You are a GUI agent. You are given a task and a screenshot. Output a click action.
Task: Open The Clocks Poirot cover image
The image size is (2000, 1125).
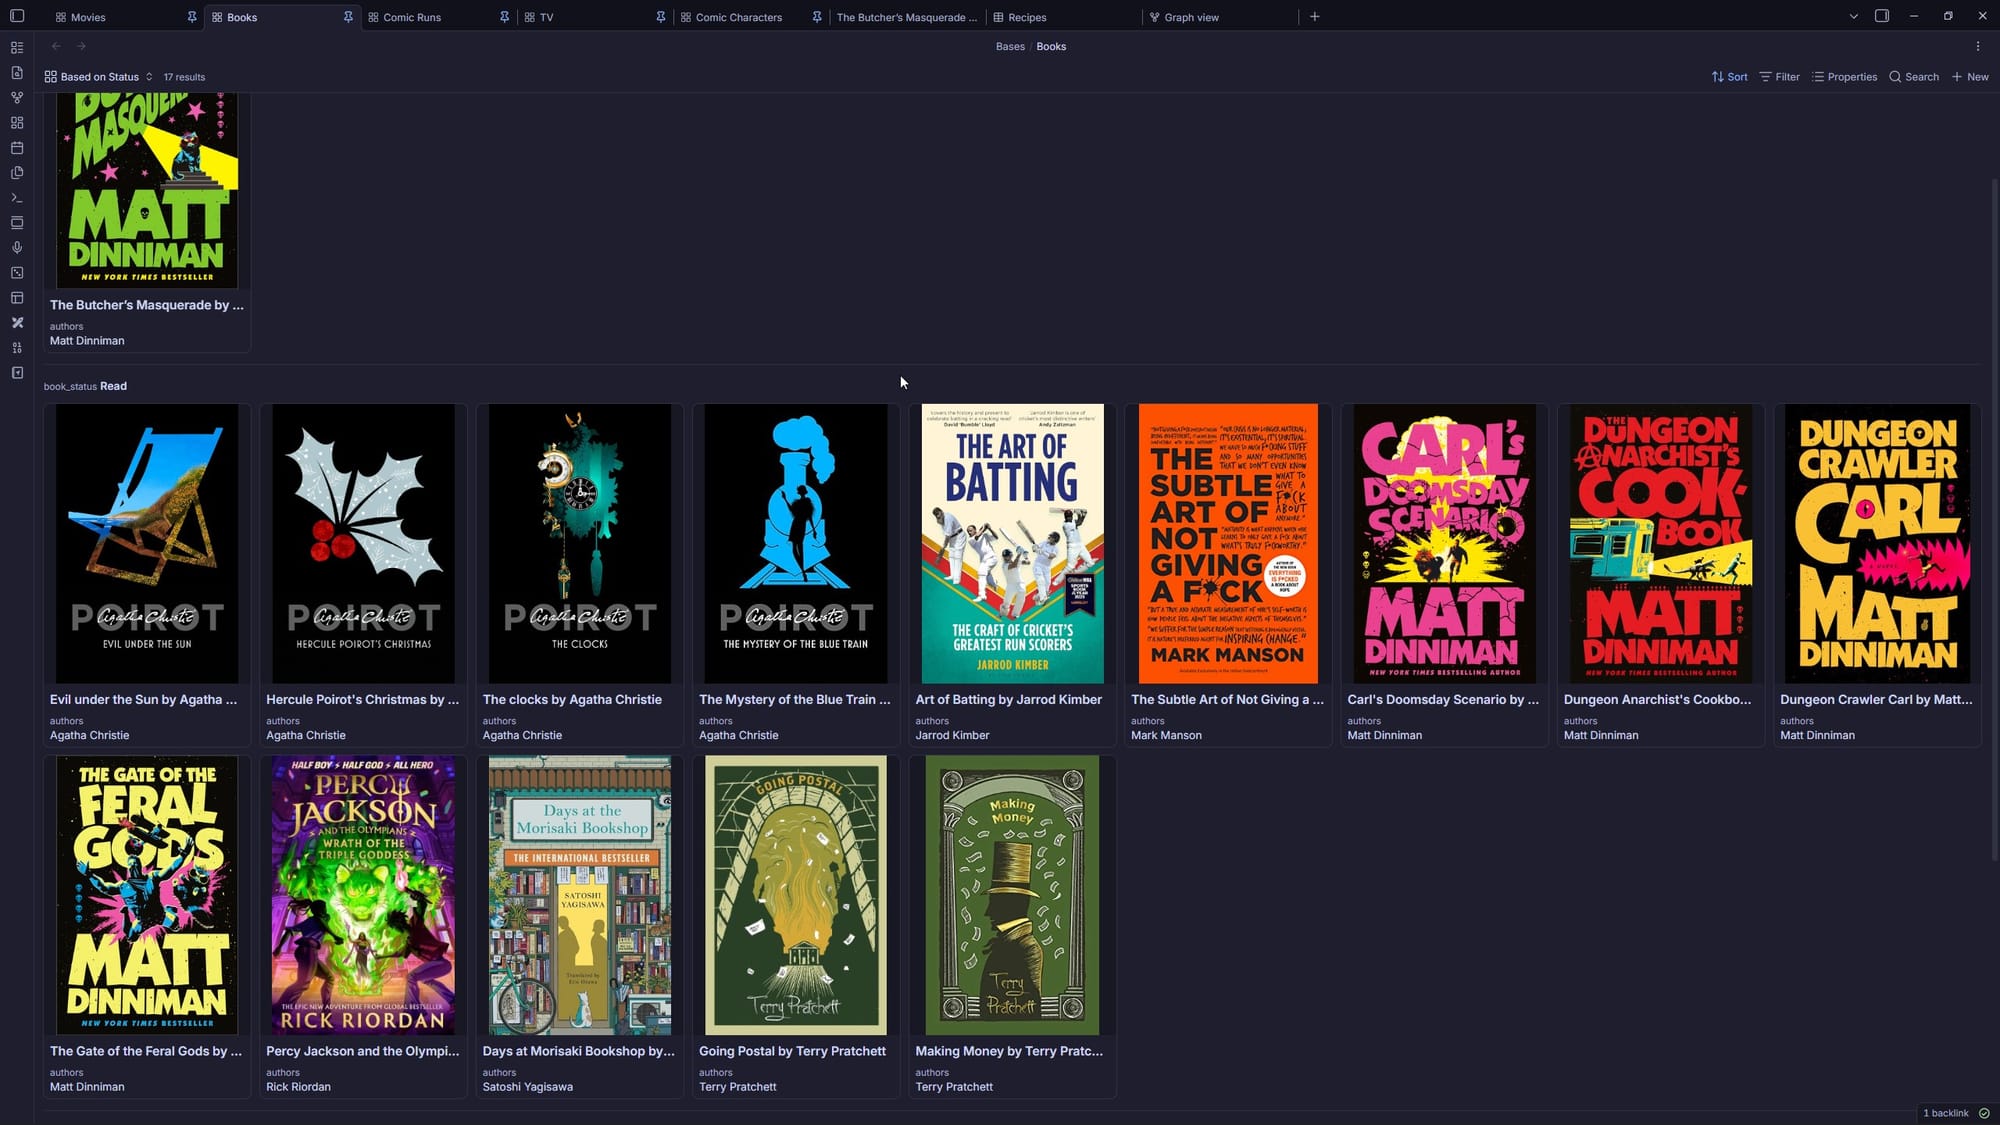pyautogui.click(x=580, y=544)
